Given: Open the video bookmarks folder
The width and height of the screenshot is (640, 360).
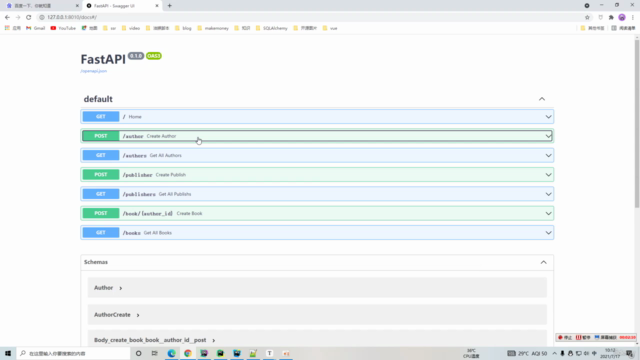Looking at the screenshot, I should pos(131,28).
